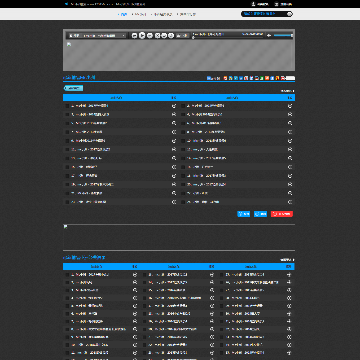Expand the 'more' link above the lower table
This screenshot has width=360, height=360.
(x=287, y=260)
